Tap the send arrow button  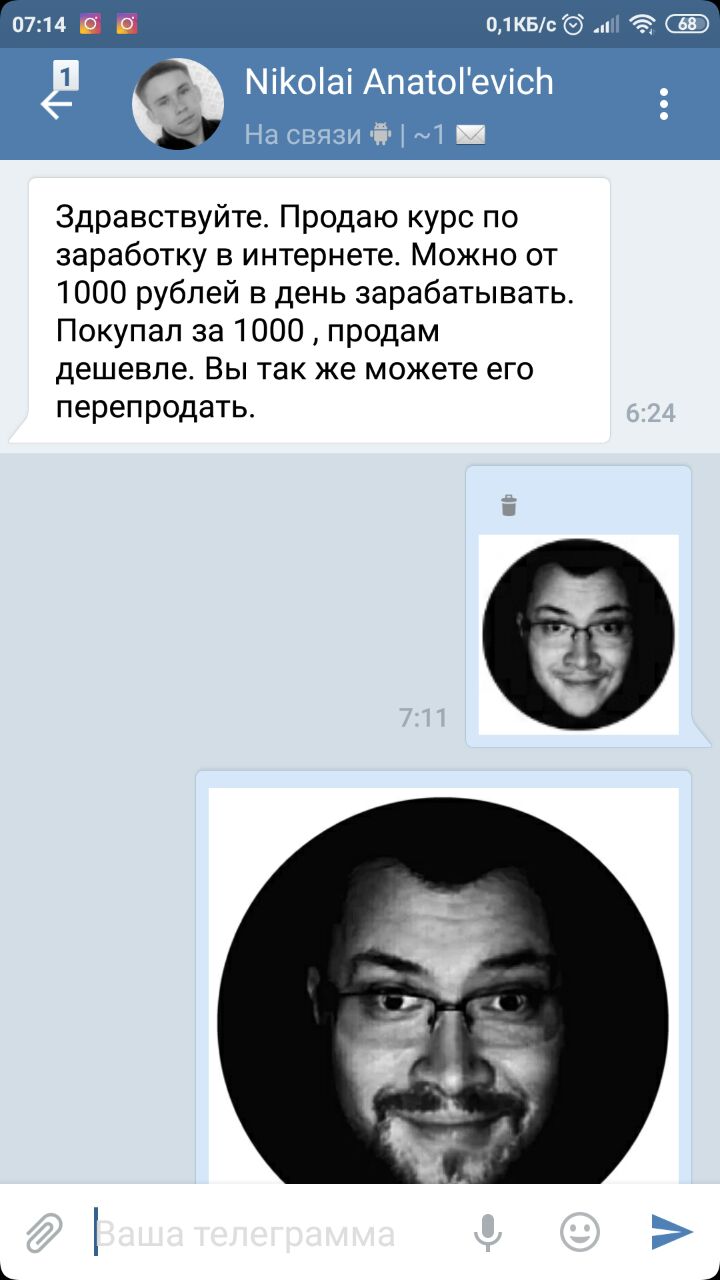pos(672,1232)
